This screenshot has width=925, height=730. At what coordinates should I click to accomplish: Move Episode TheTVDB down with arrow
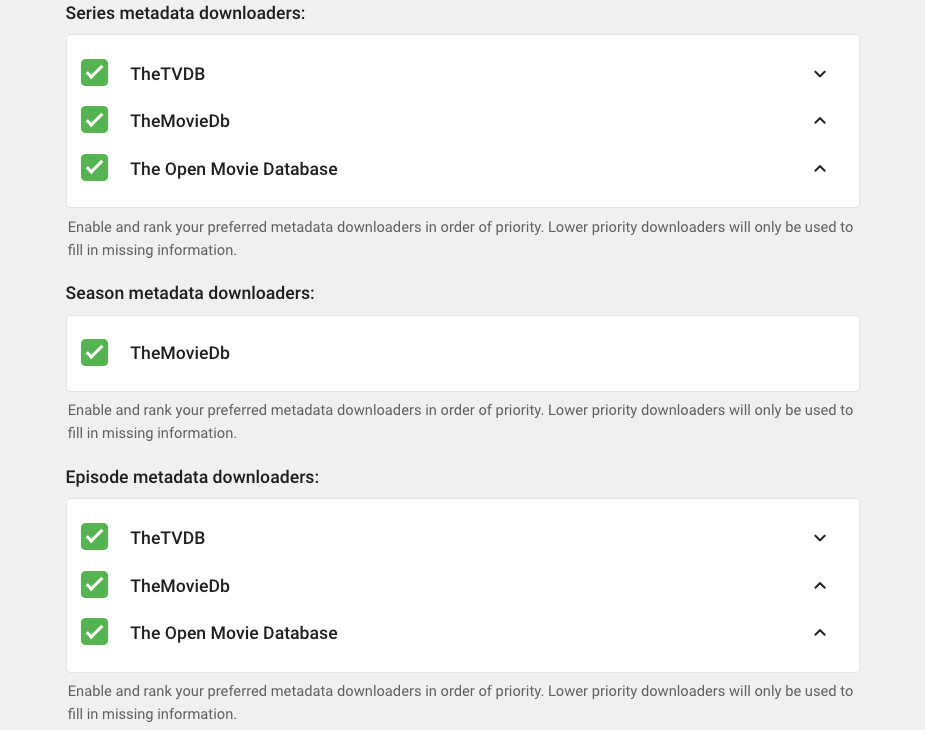820,537
